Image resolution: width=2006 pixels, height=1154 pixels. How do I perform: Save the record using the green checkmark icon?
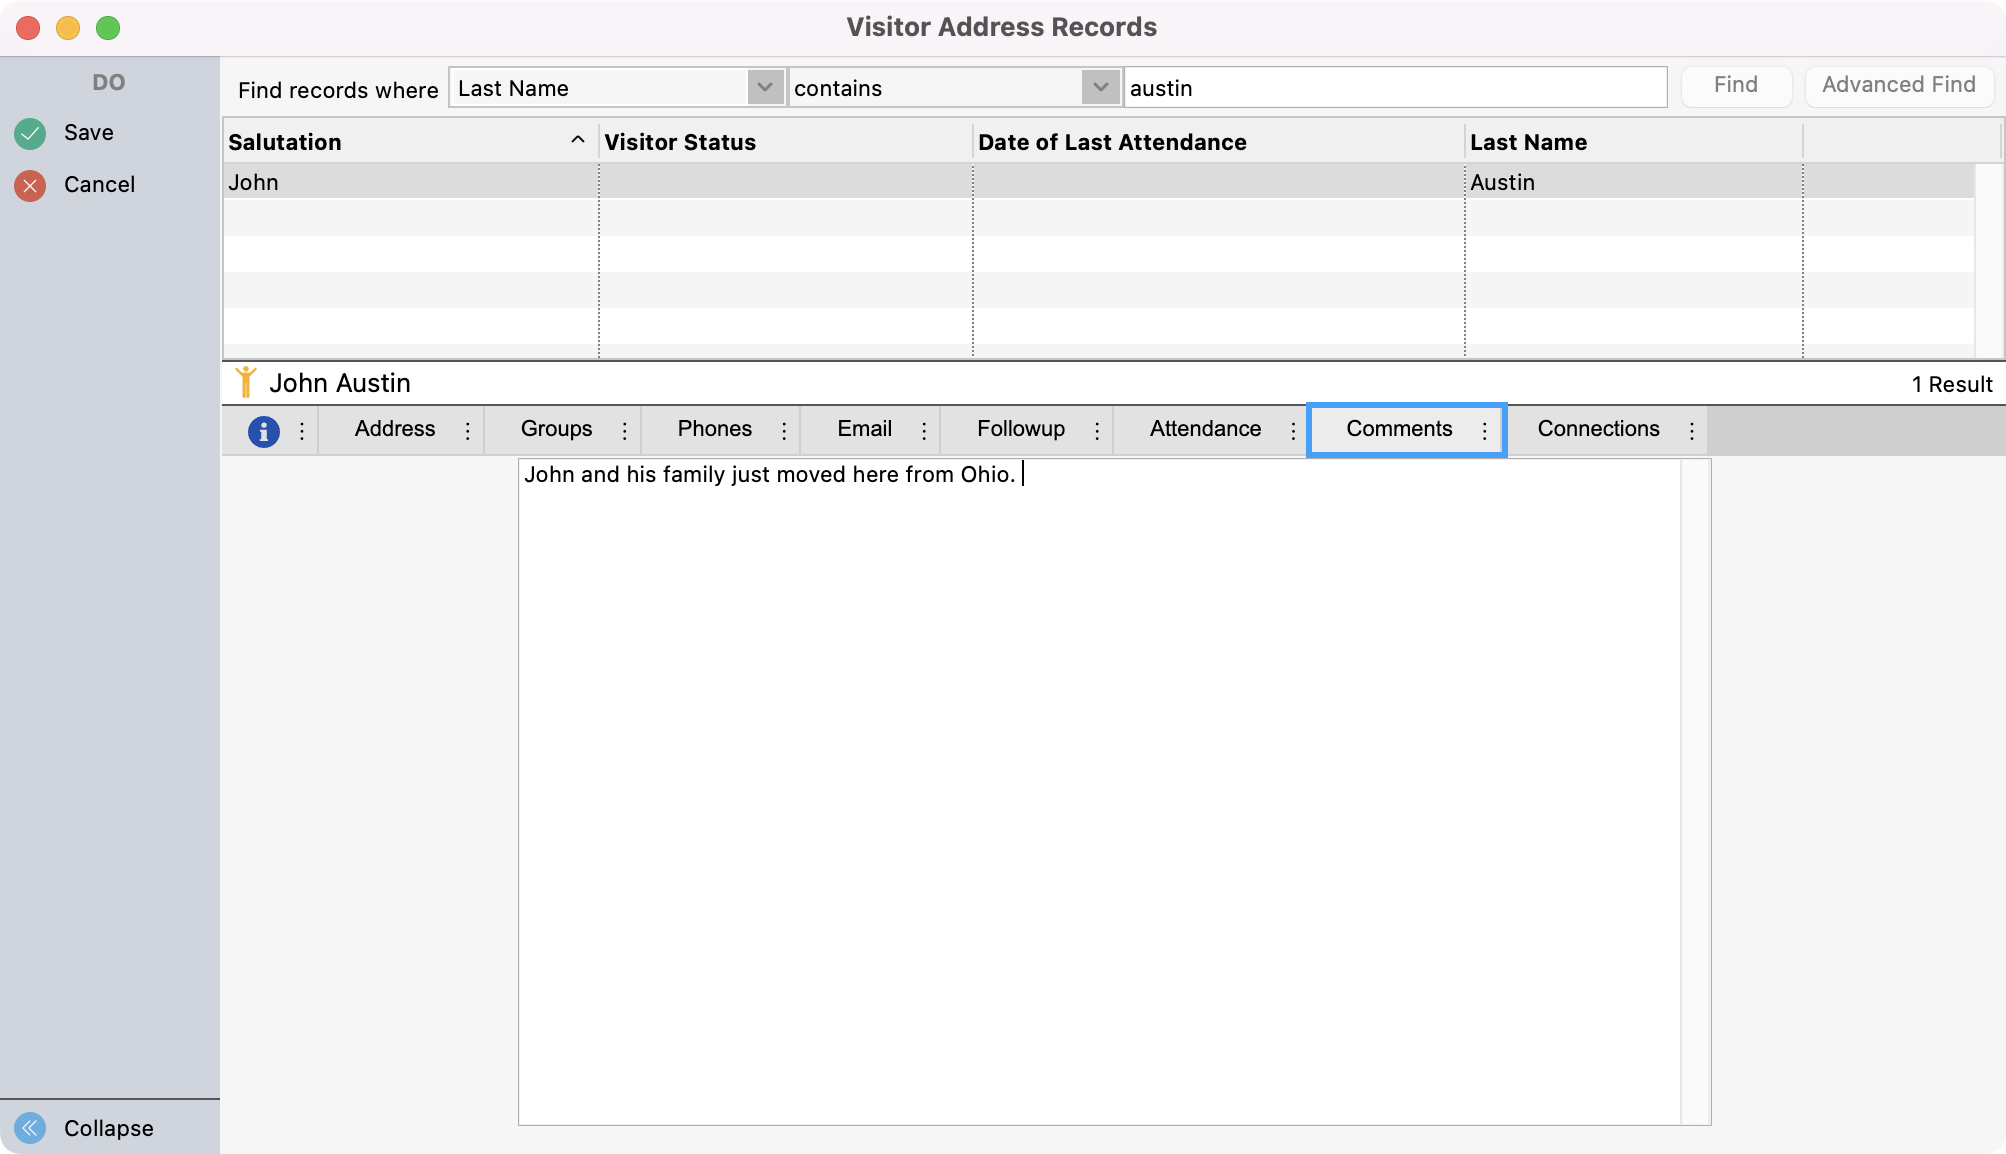[29, 132]
